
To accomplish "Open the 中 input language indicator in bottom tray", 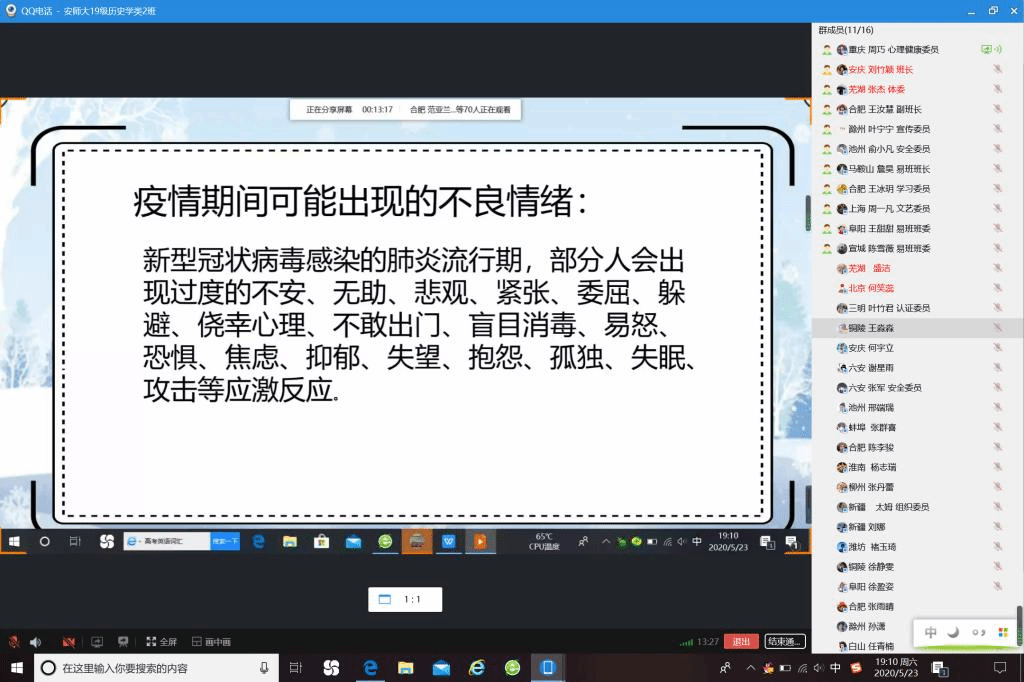I will tap(835, 668).
